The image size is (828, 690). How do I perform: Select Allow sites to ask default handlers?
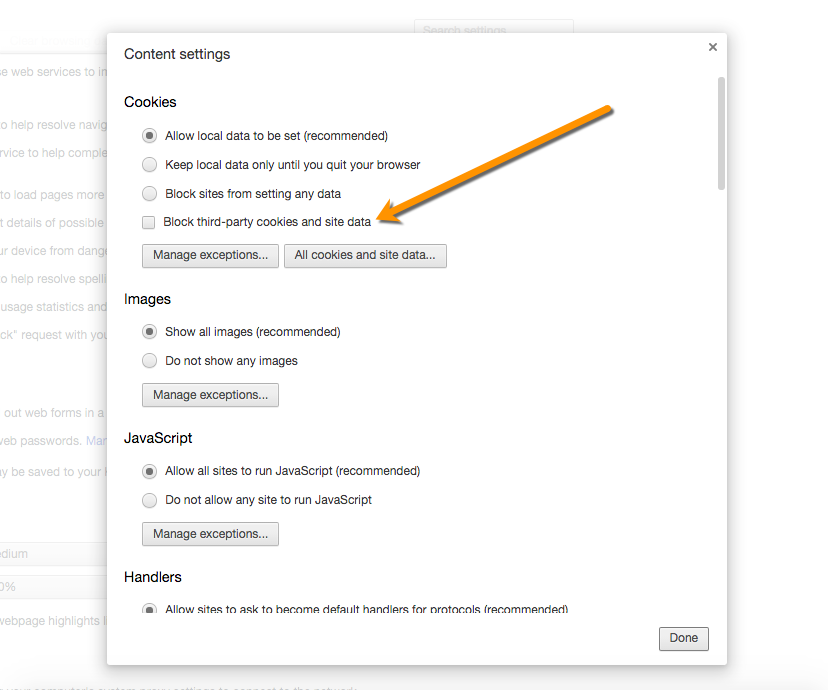[150, 609]
